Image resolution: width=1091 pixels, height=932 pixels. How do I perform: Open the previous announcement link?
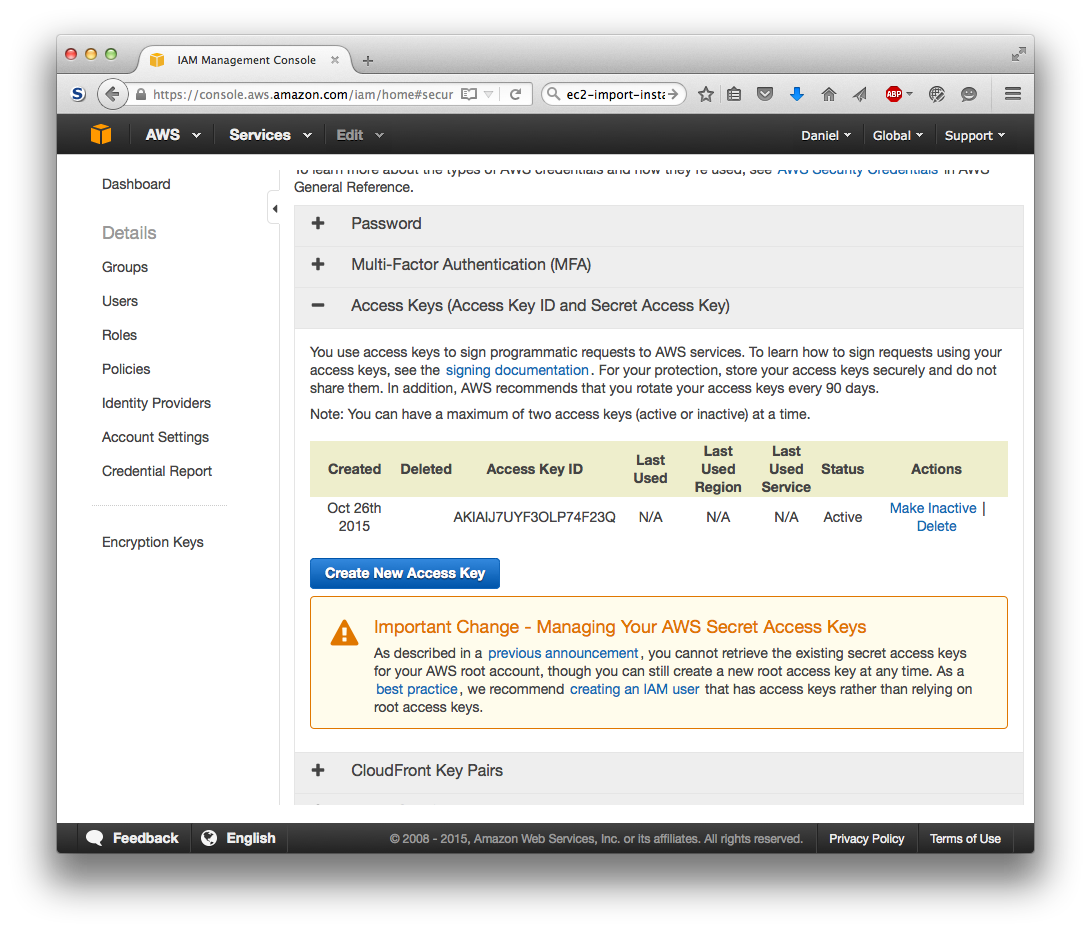[563, 653]
